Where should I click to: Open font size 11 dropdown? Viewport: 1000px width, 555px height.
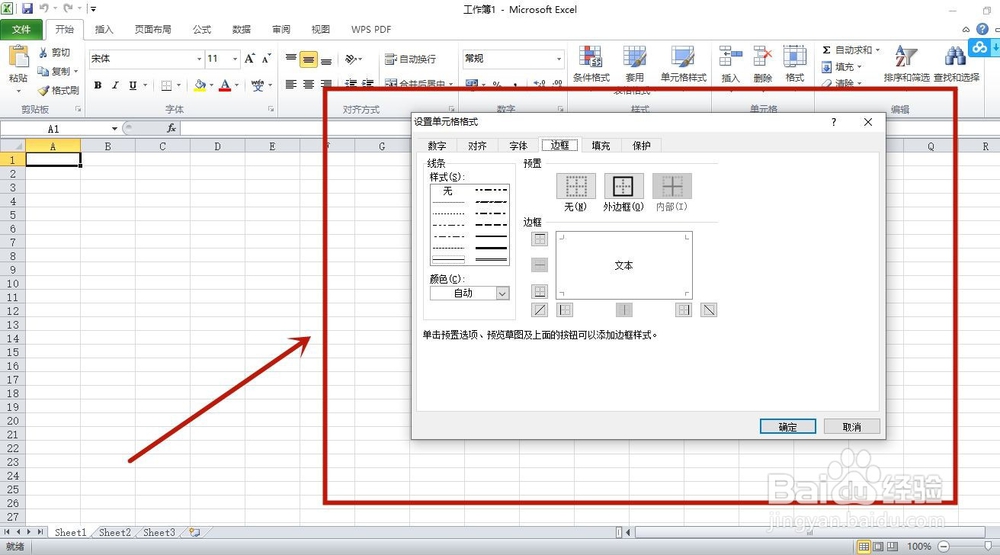[235, 59]
